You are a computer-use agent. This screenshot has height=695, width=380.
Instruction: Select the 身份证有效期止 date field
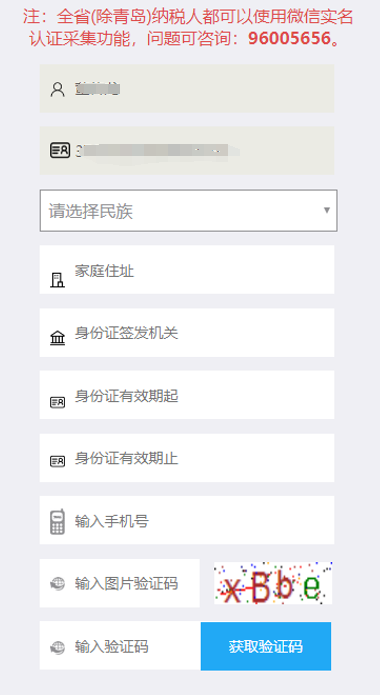[187, 458]
